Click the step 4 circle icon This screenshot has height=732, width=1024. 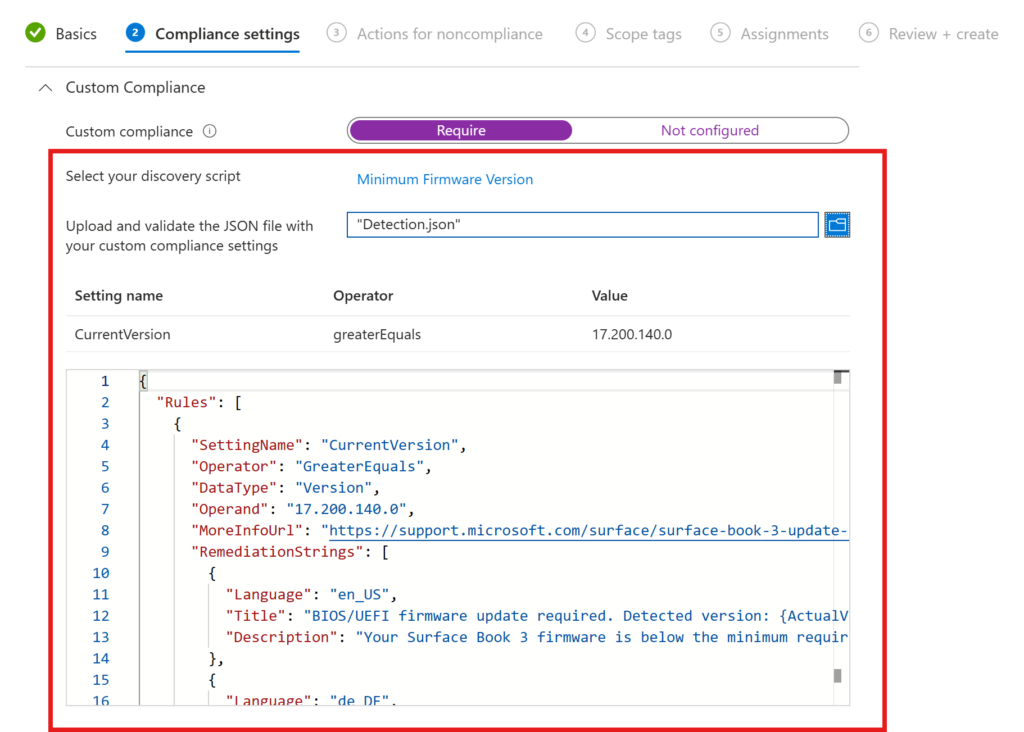(x=585, y=33)
